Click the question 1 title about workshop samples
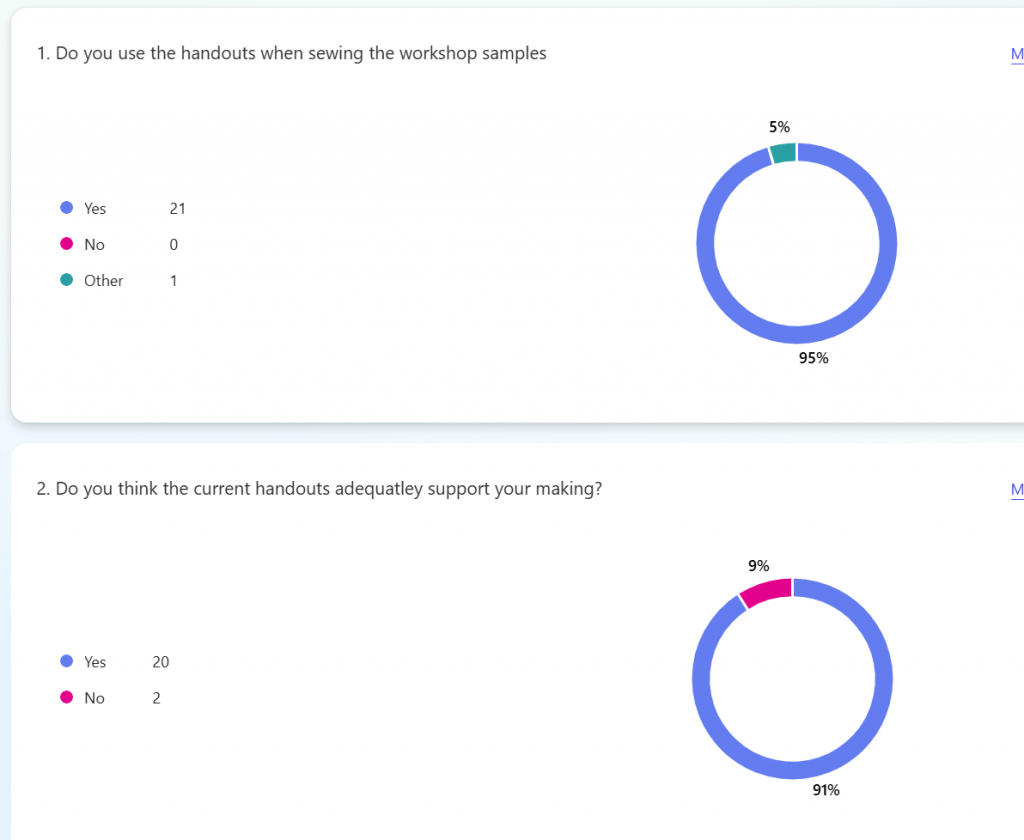The height and width of the screenshot is (840, 1024). point(292,54)
